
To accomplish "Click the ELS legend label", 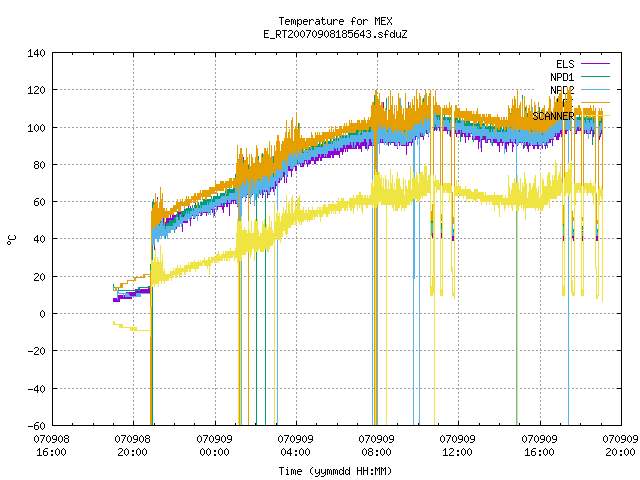I will tap(565, 64).
